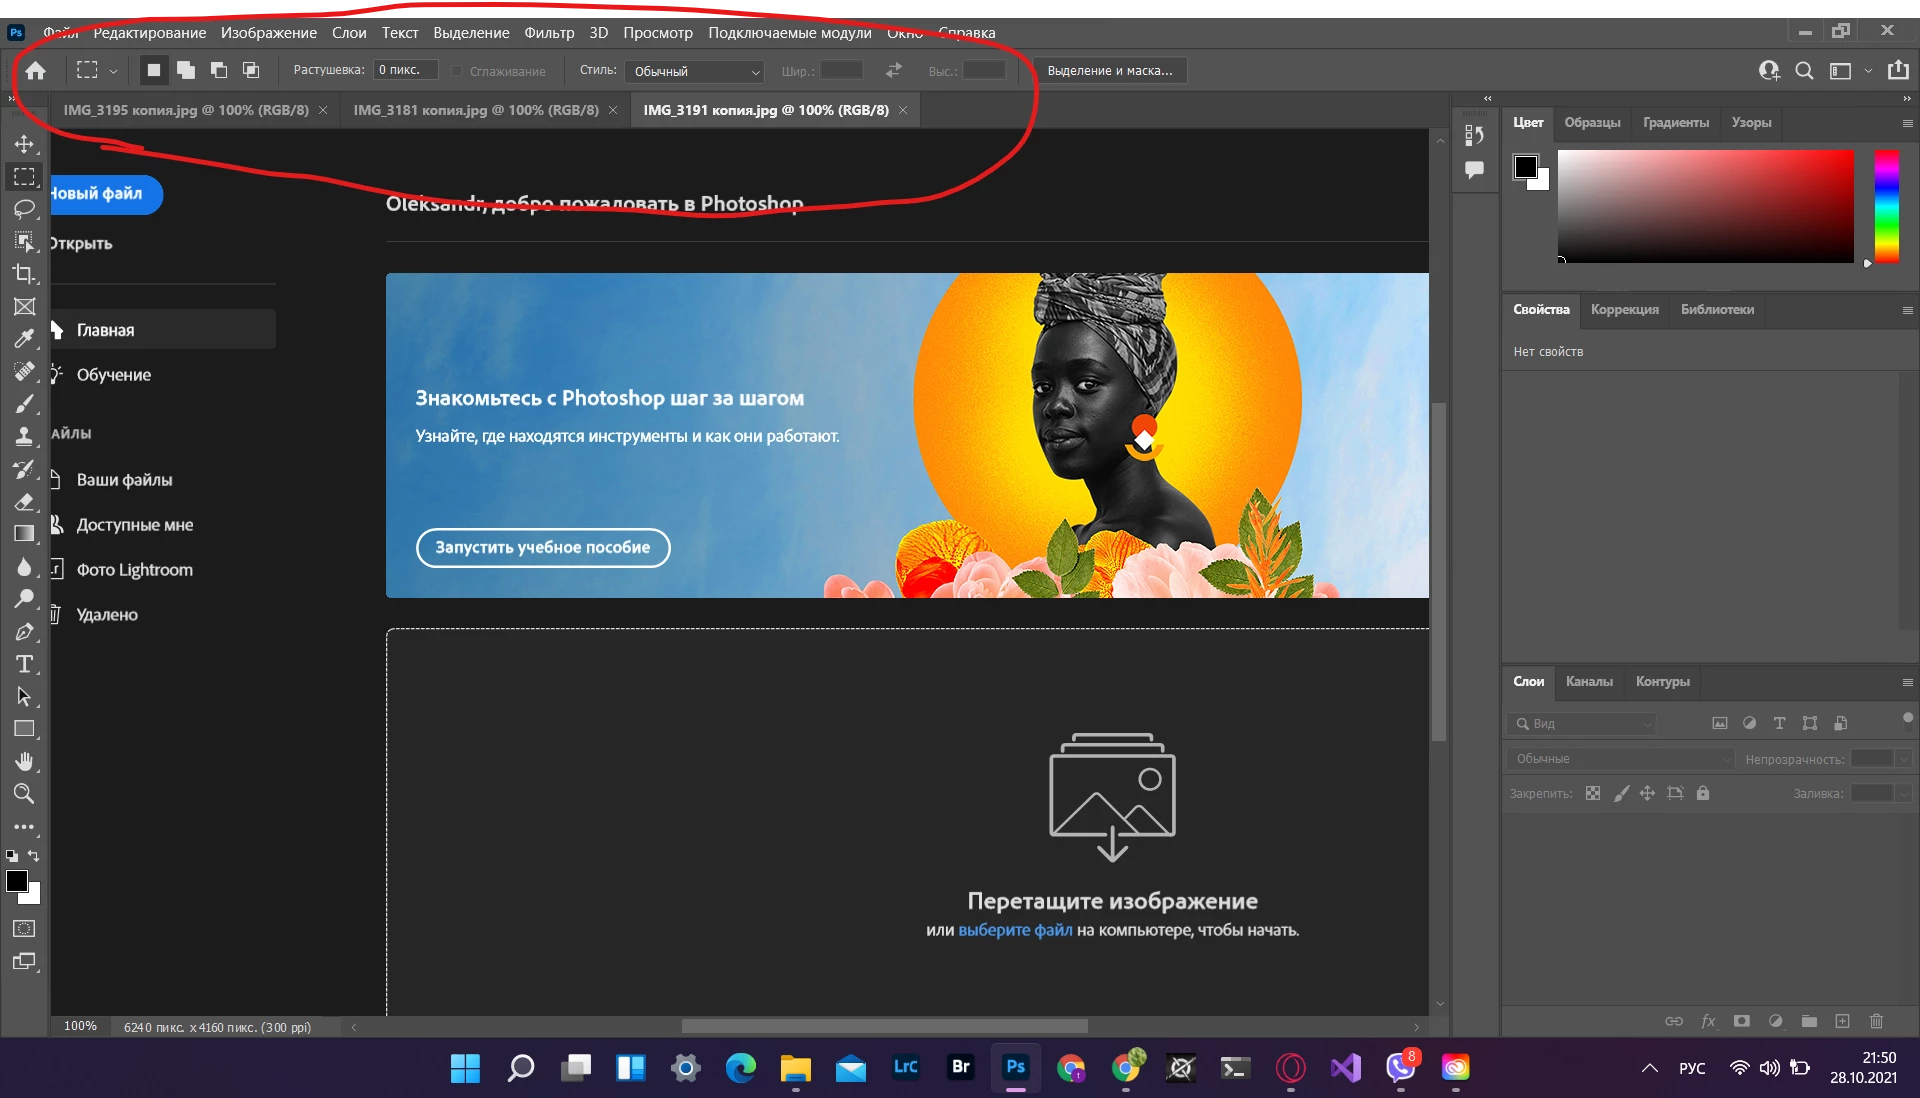Click the rainbow hue slider strip

[x=1886, y=205]
